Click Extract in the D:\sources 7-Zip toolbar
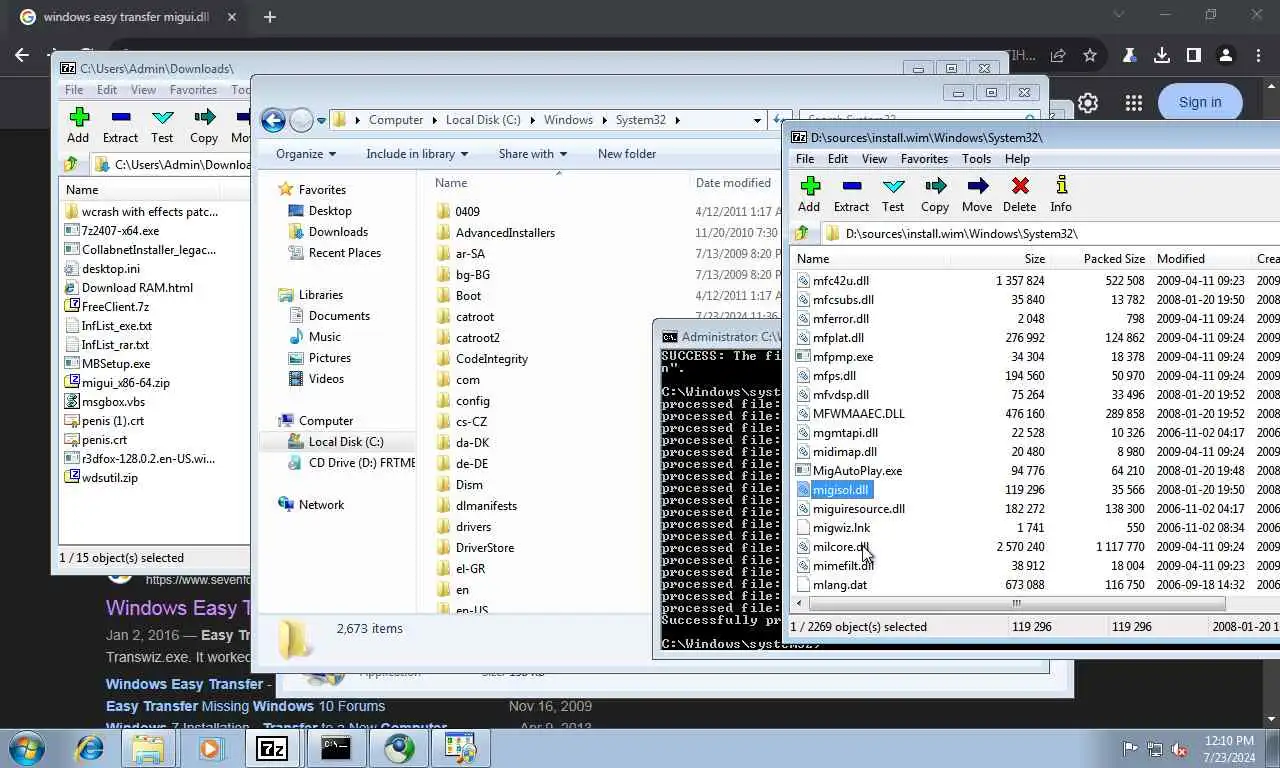Screen dimensions: 1280x768 851,194
